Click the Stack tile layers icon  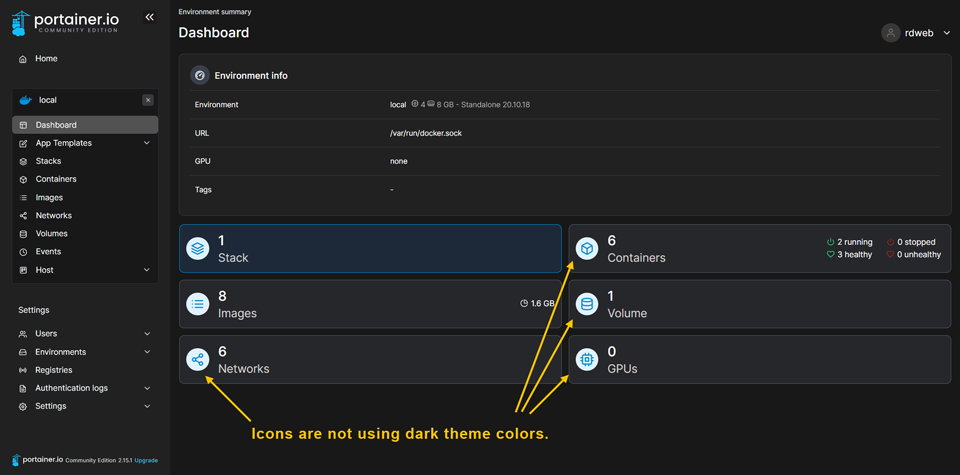pyautogui.click(x=198, y=249)
